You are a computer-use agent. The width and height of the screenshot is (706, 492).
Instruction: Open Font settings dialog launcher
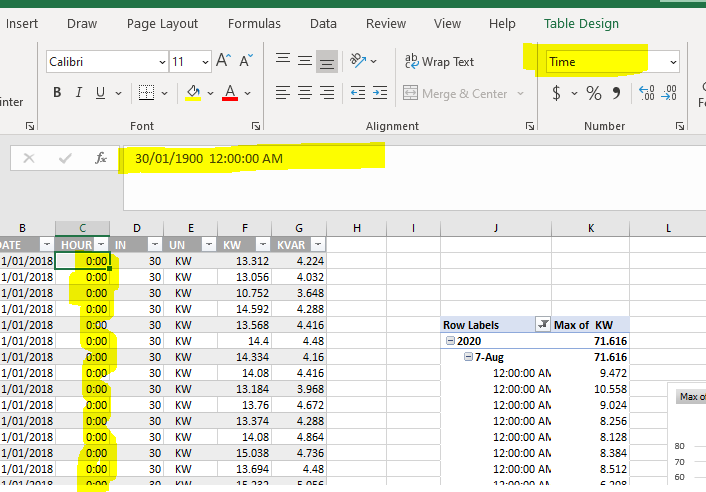(x=256, y=126)
